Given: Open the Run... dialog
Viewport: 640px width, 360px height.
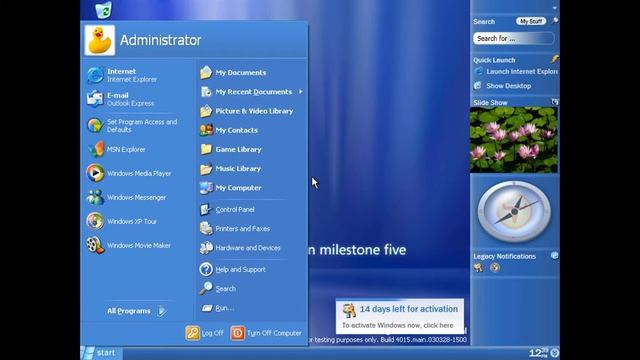Looking at the screenshot, I should click(217, 308).
